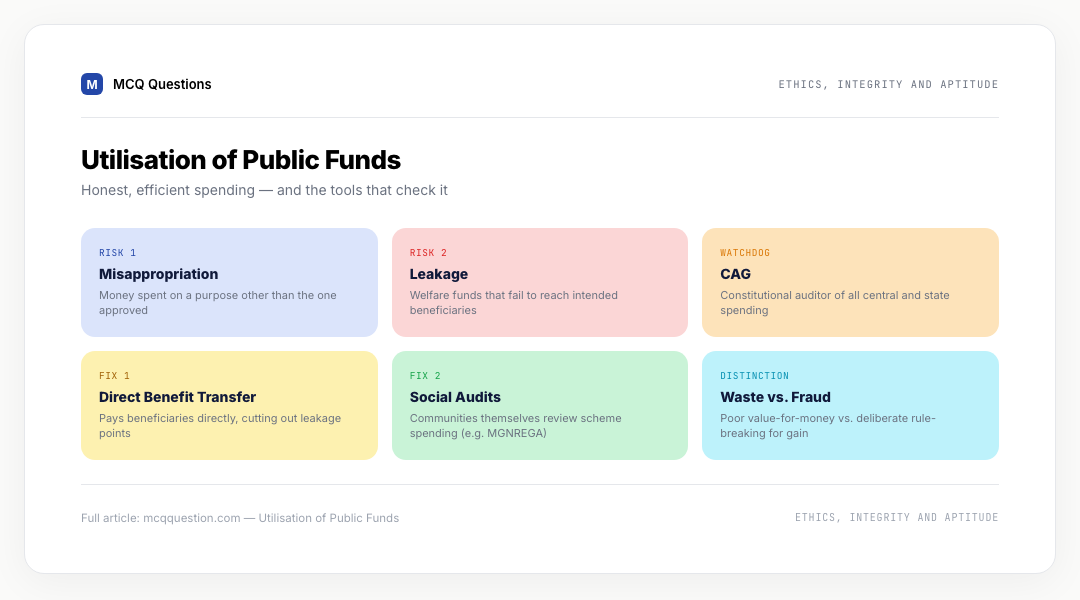1080x600 pixels.
Task: Open the Waste vs. Fraud card
Action: point(851,405)
